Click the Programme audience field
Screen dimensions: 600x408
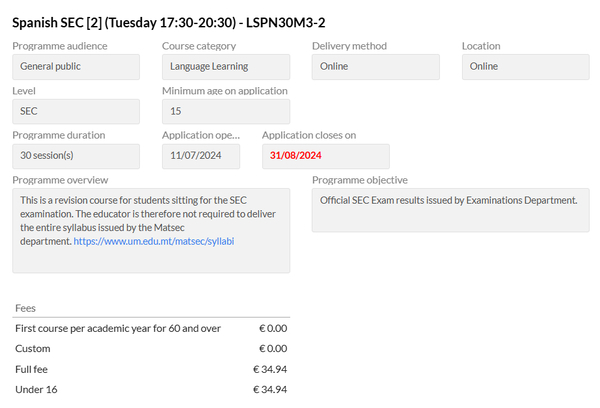[x=76, y=67]
